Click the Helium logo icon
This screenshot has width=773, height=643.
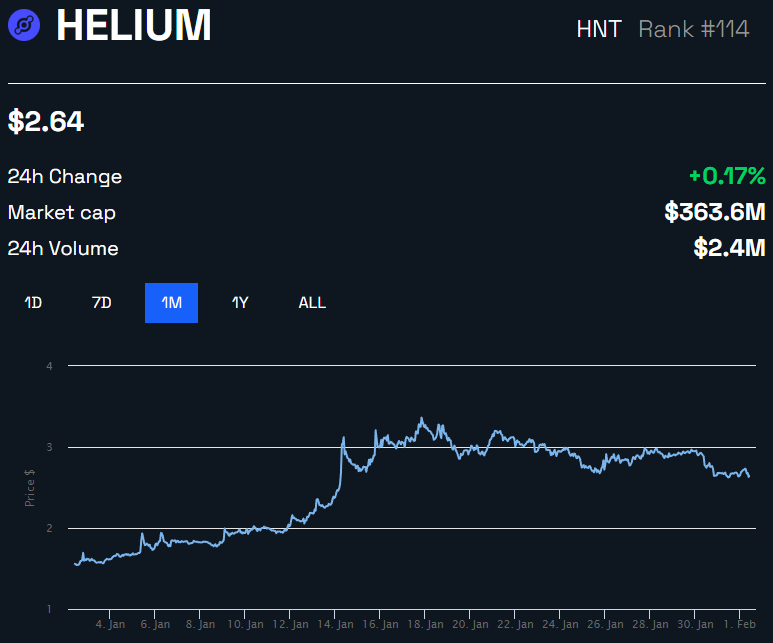point(24,25)
